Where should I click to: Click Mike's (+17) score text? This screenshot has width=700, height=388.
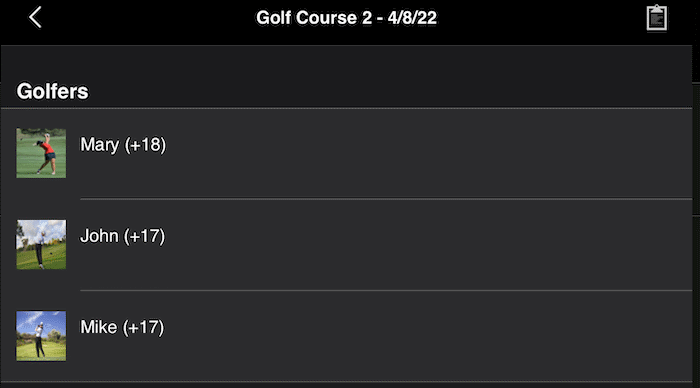(x=143, y=327)
